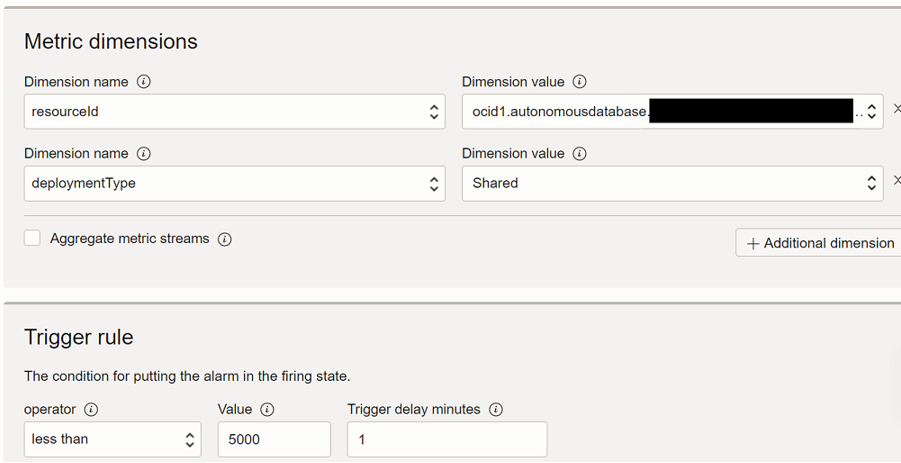Open the ocid1.autonomousdatabase dimension value dropdown
Viewport: 901px width, 463px height.
coord(671,112)
